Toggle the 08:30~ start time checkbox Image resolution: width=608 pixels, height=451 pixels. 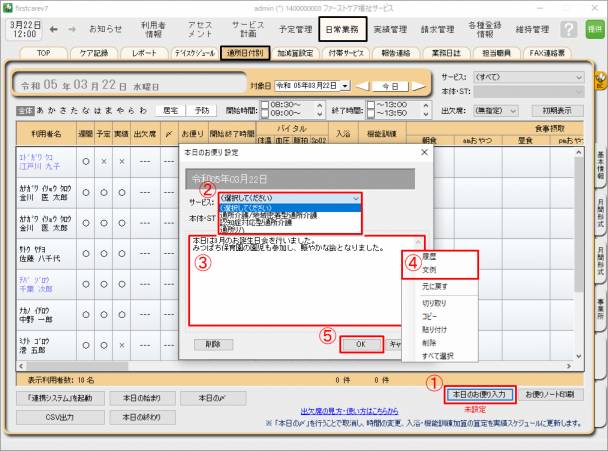(x=264, y=103)
